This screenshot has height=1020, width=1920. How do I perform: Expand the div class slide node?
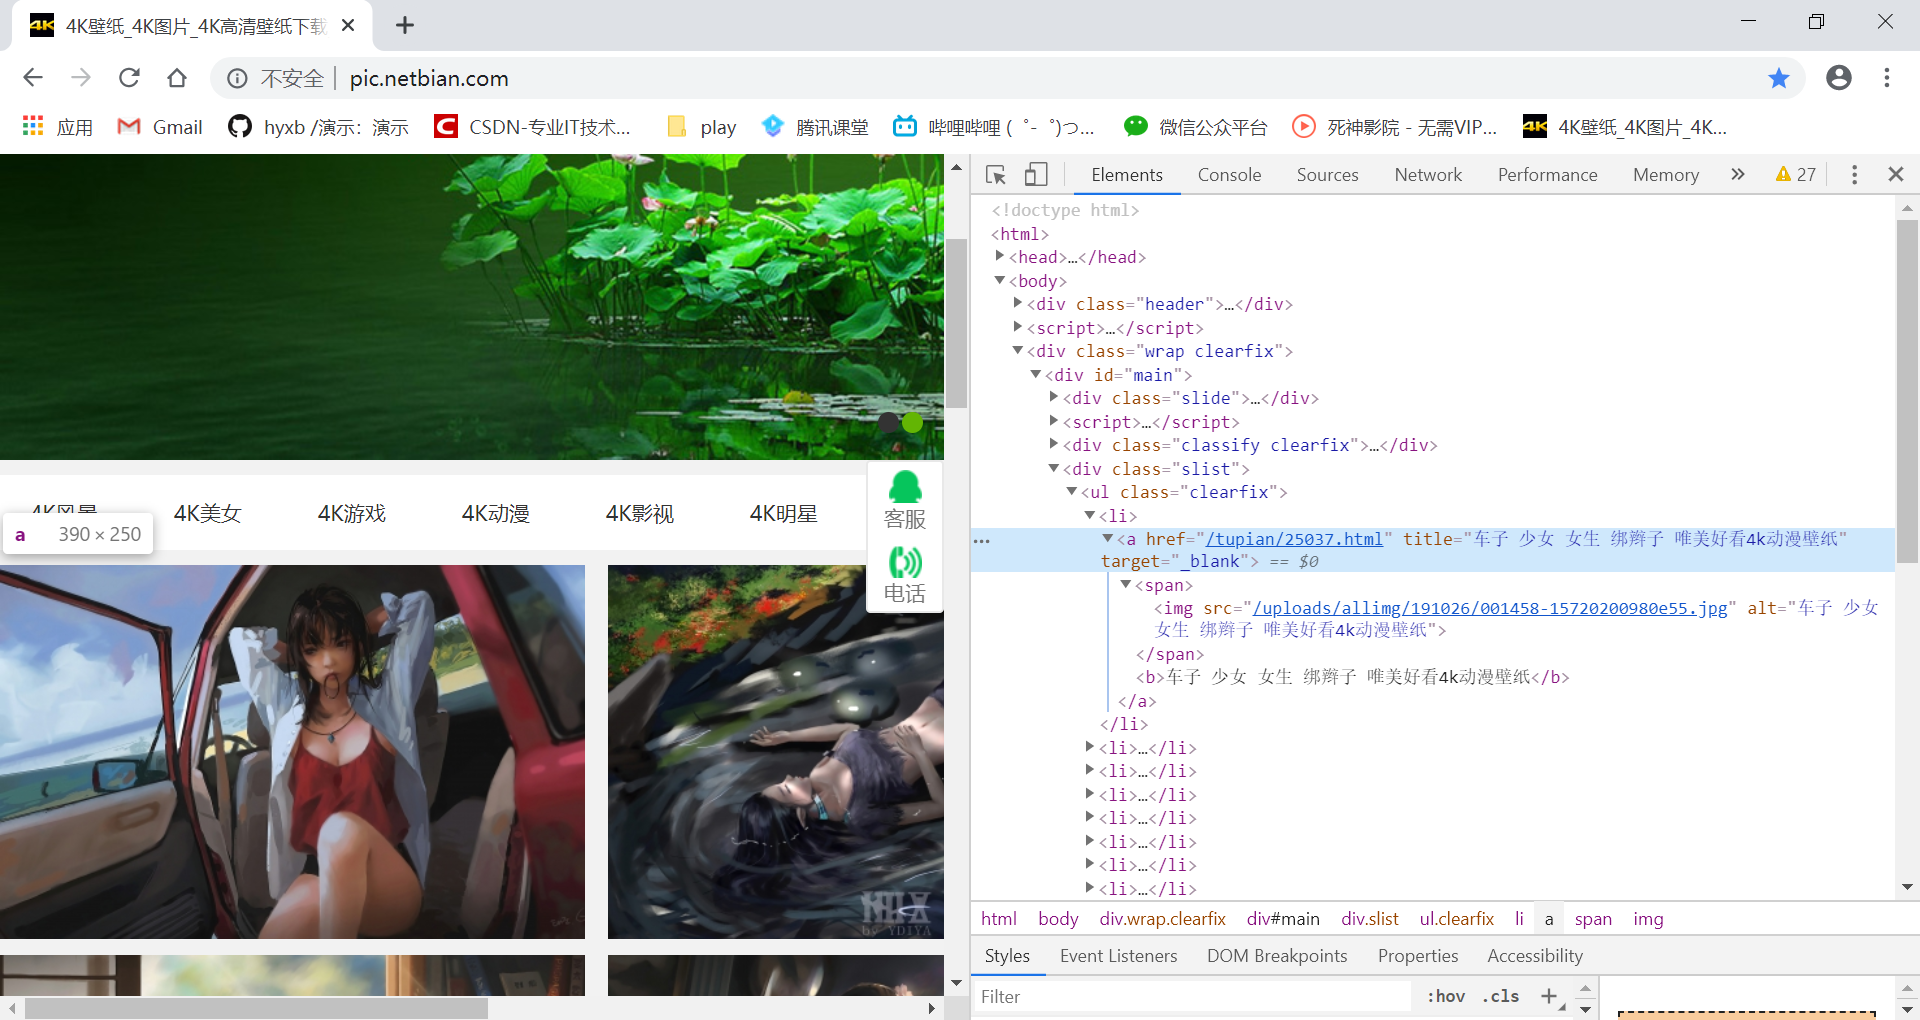[x=1053, y=397]
